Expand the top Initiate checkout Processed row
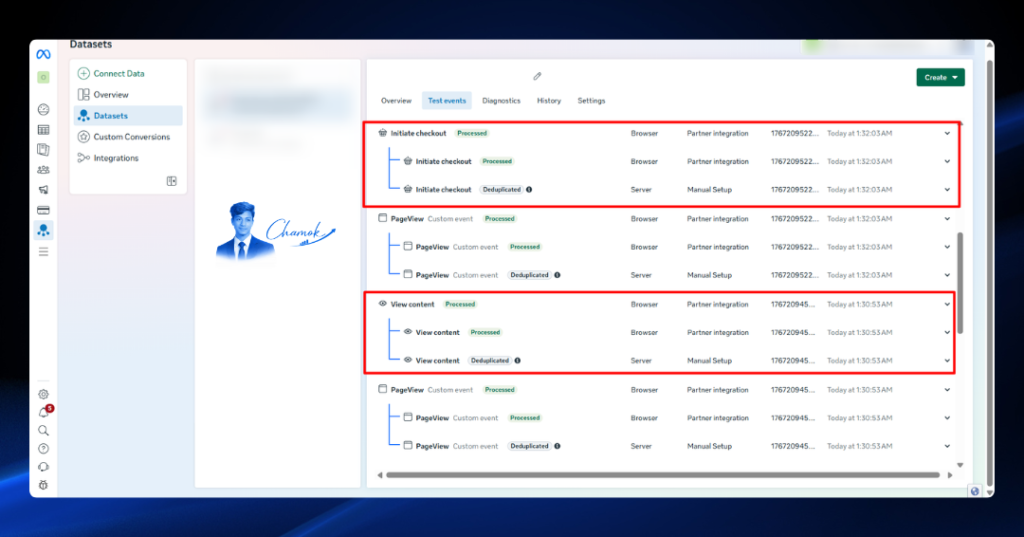The image size is (1024, 537). point(947,133)
